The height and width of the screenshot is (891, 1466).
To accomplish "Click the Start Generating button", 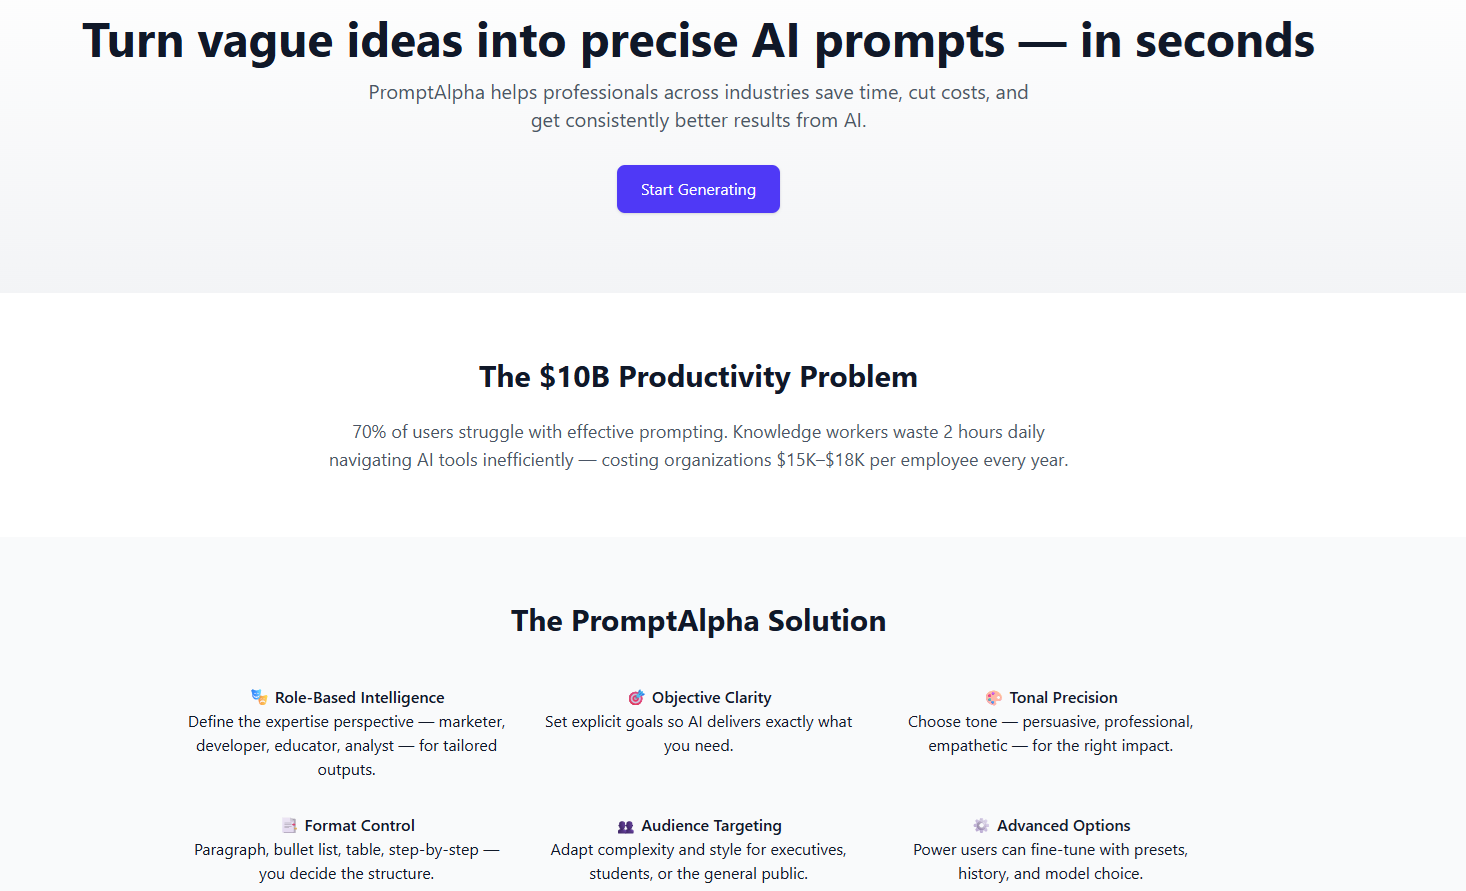I will point(698,189).
